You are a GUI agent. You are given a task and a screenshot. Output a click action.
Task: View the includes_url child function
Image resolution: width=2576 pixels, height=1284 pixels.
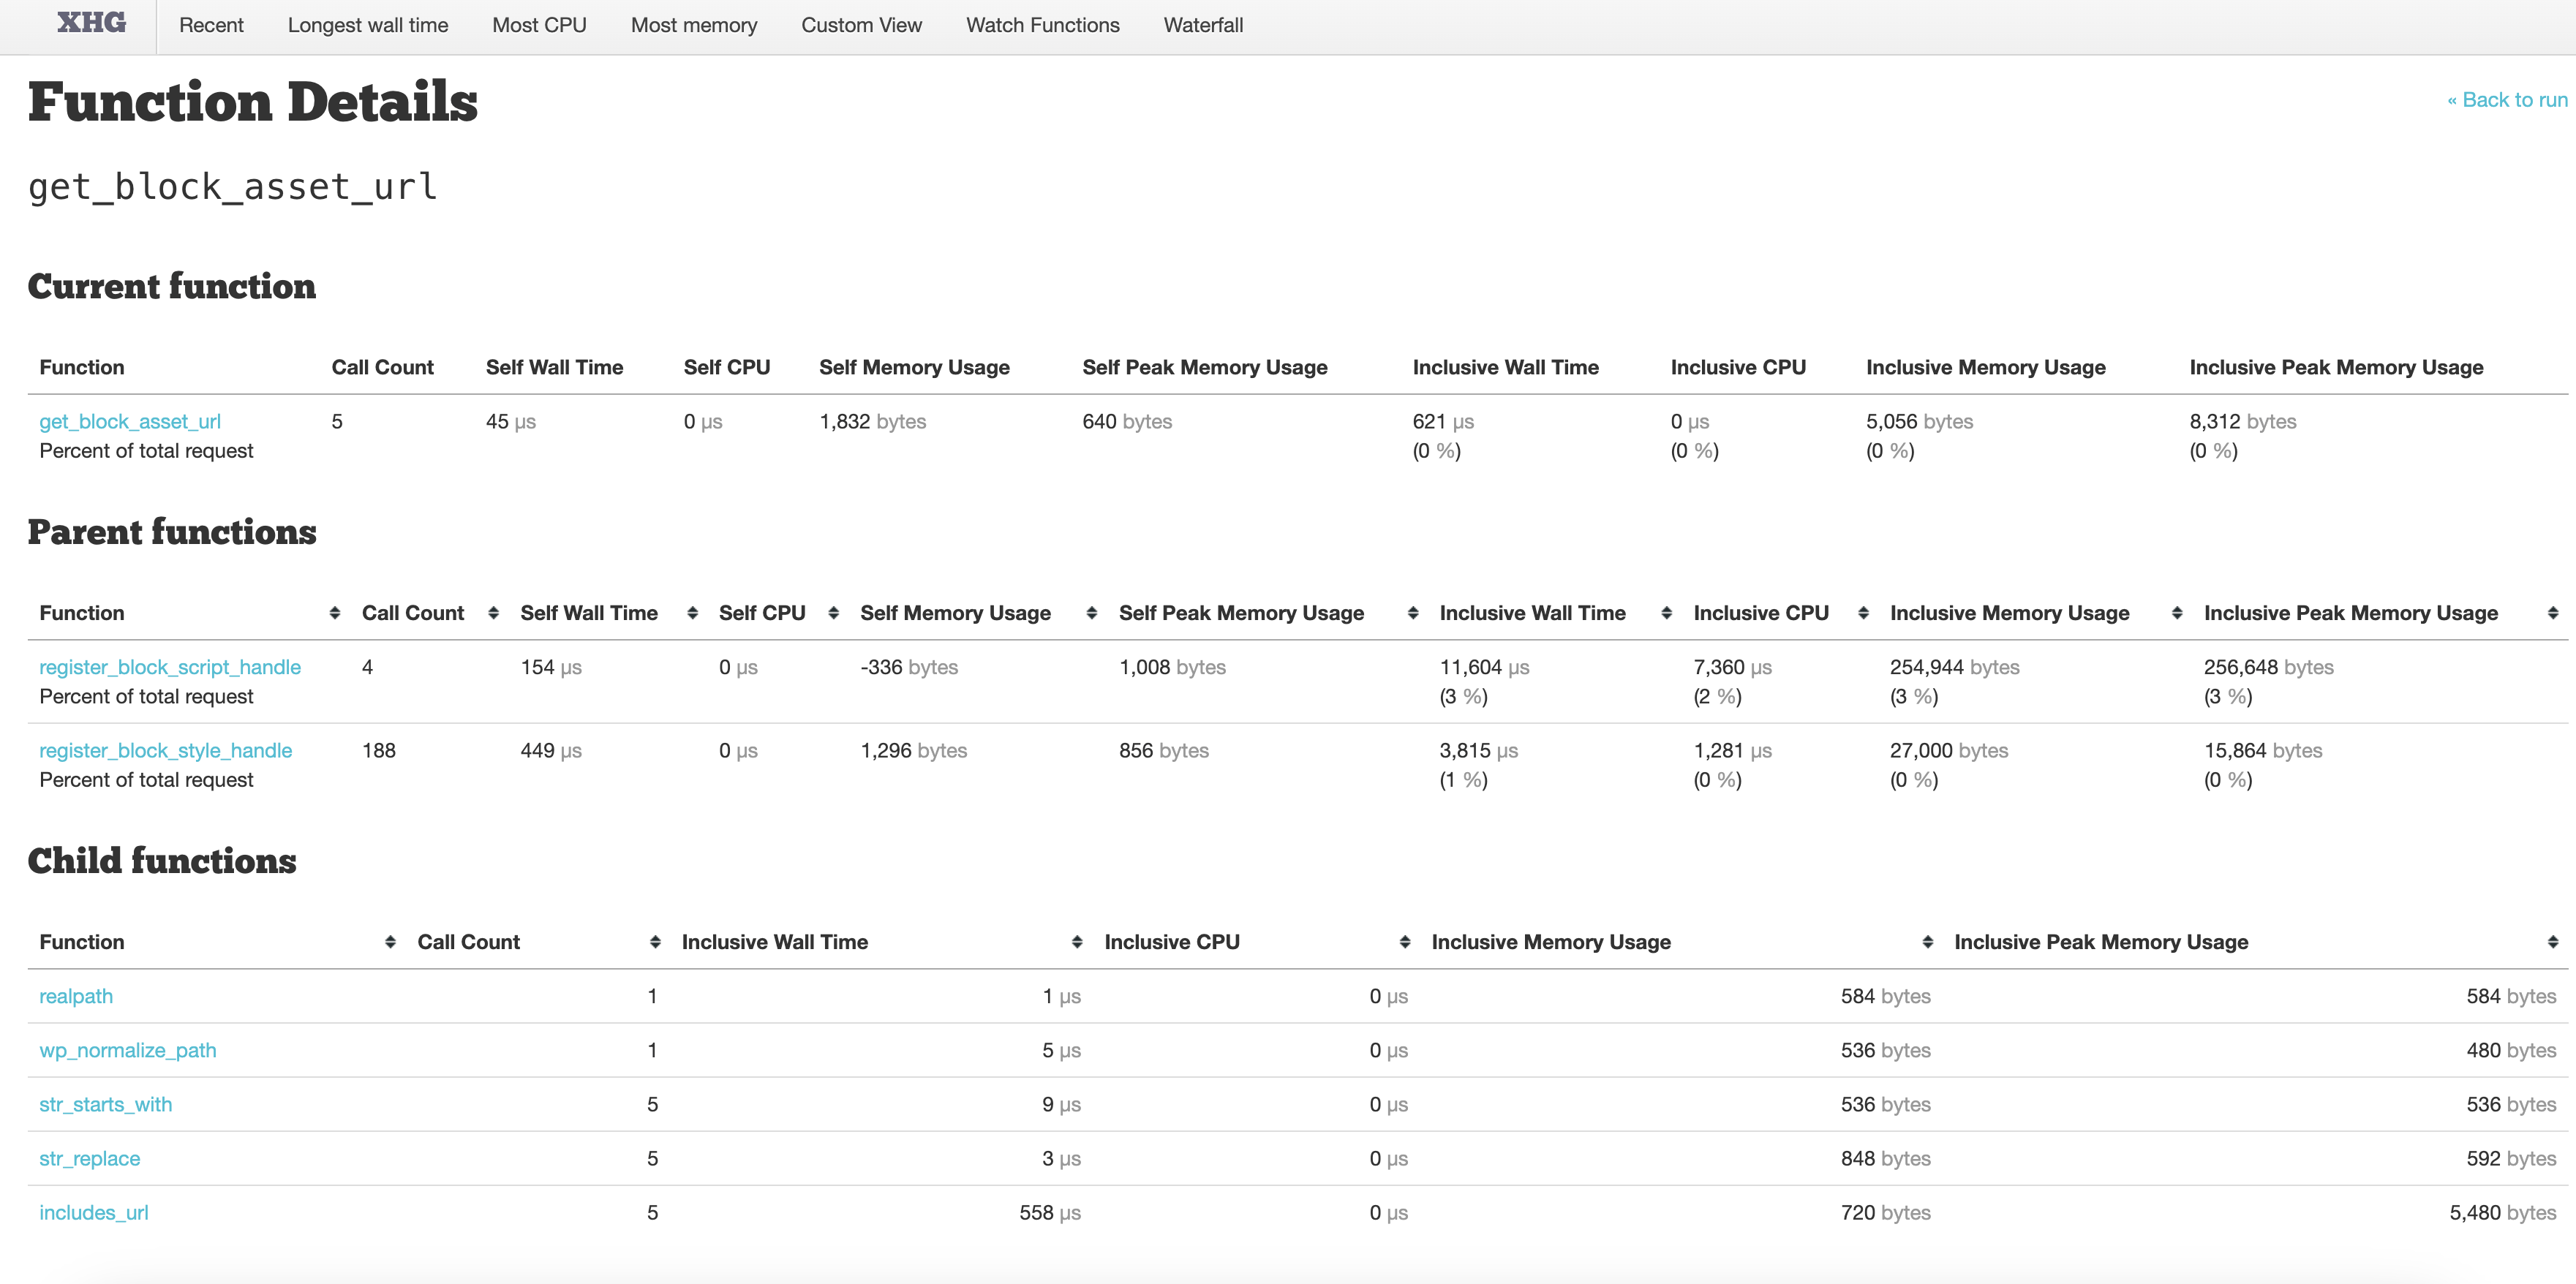tap(93, 1212)
